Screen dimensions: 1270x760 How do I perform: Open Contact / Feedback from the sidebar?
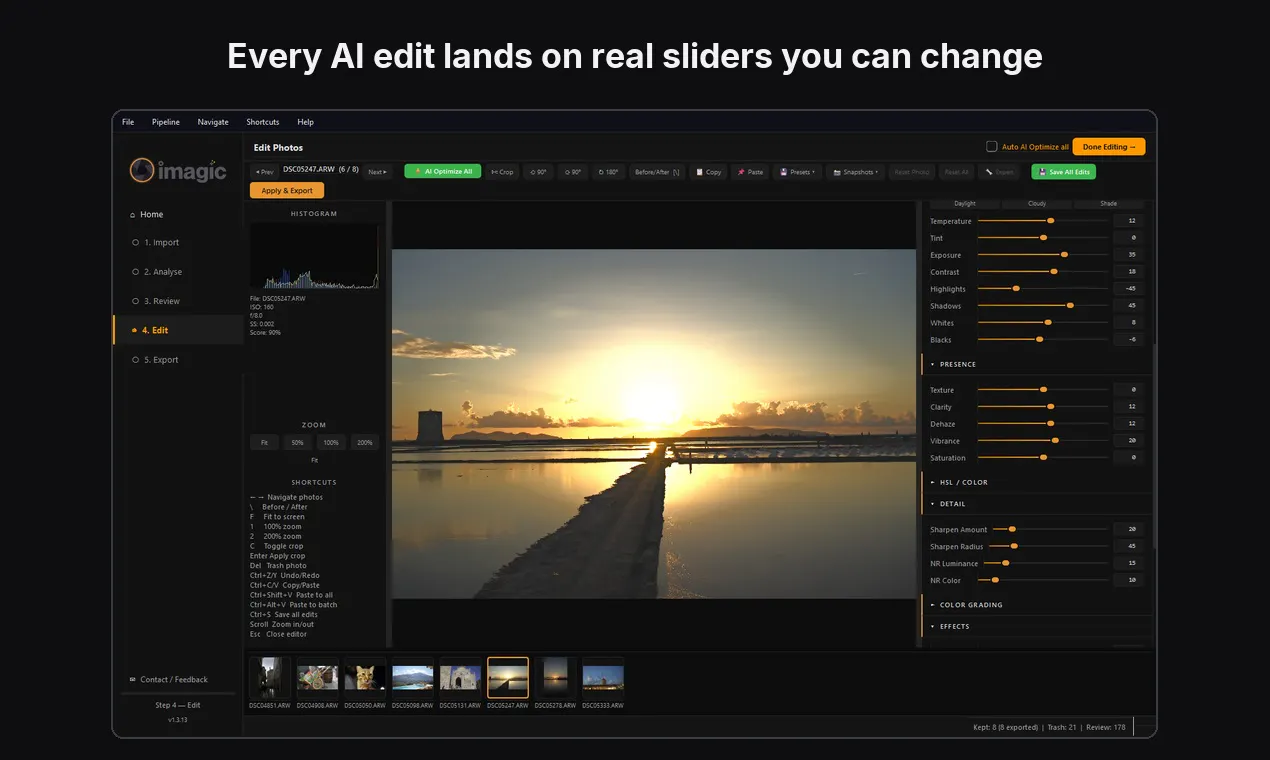[168, 680]
